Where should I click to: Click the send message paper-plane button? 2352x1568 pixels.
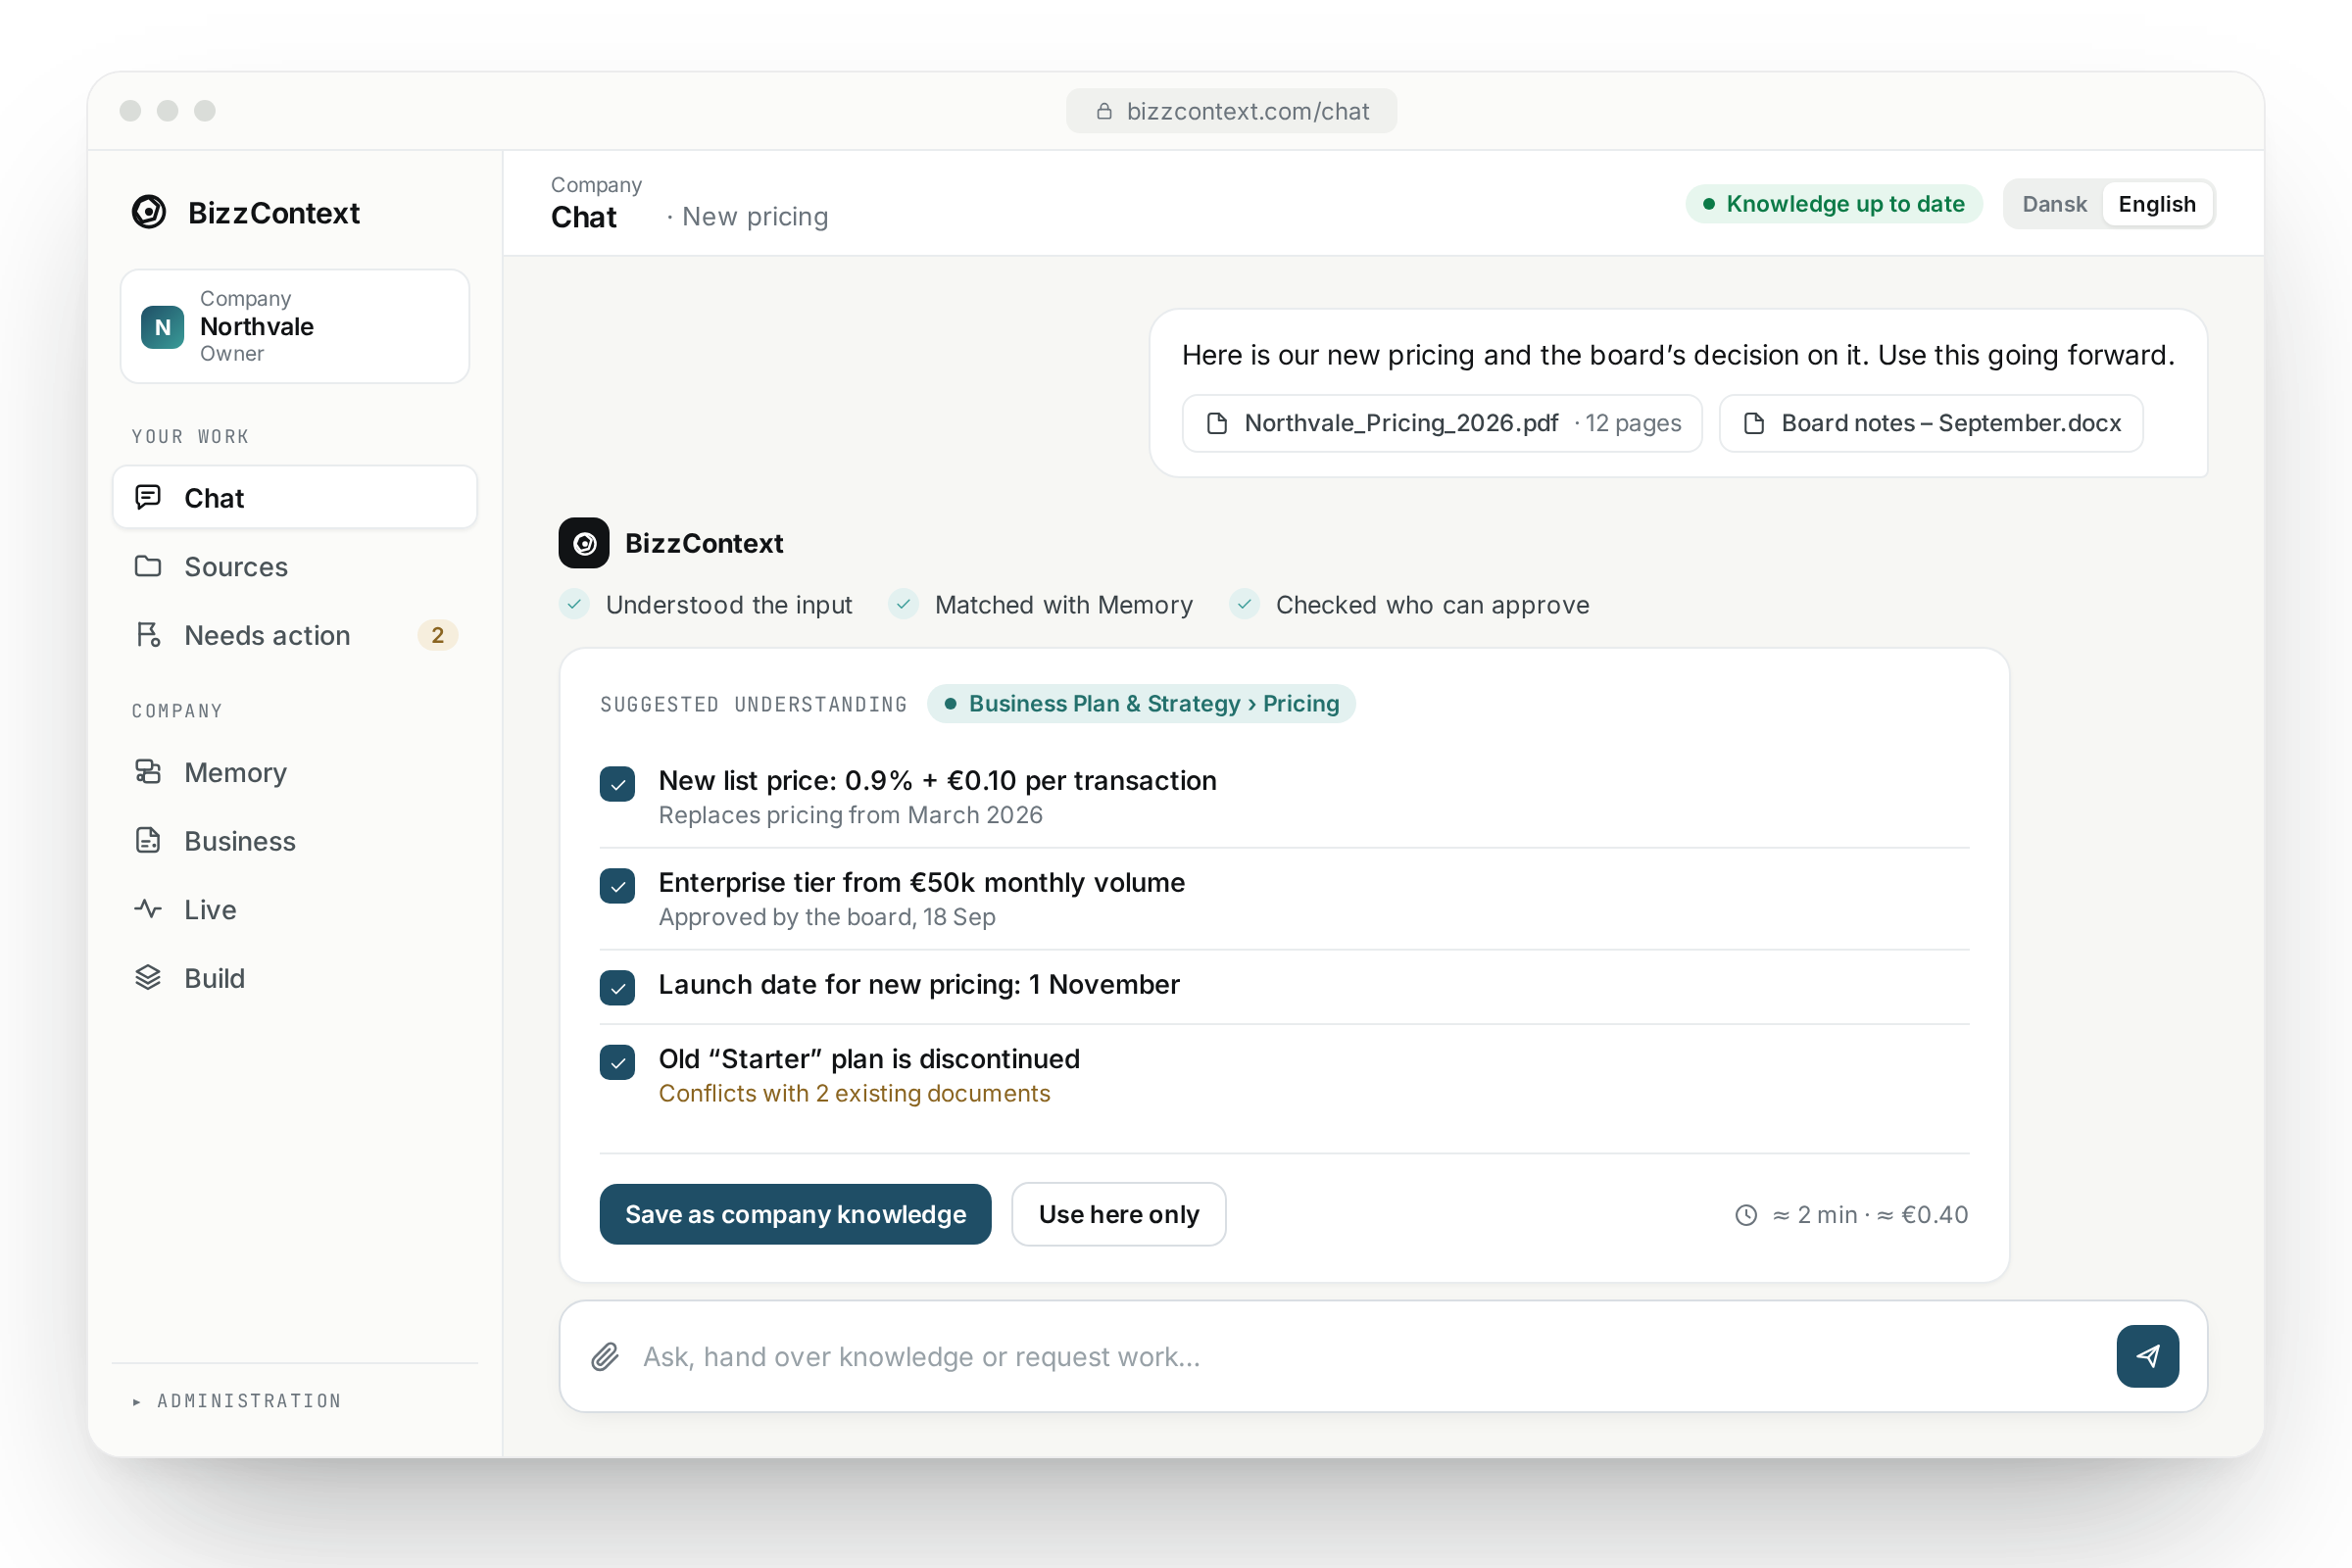click(x=2147, y=1356)
